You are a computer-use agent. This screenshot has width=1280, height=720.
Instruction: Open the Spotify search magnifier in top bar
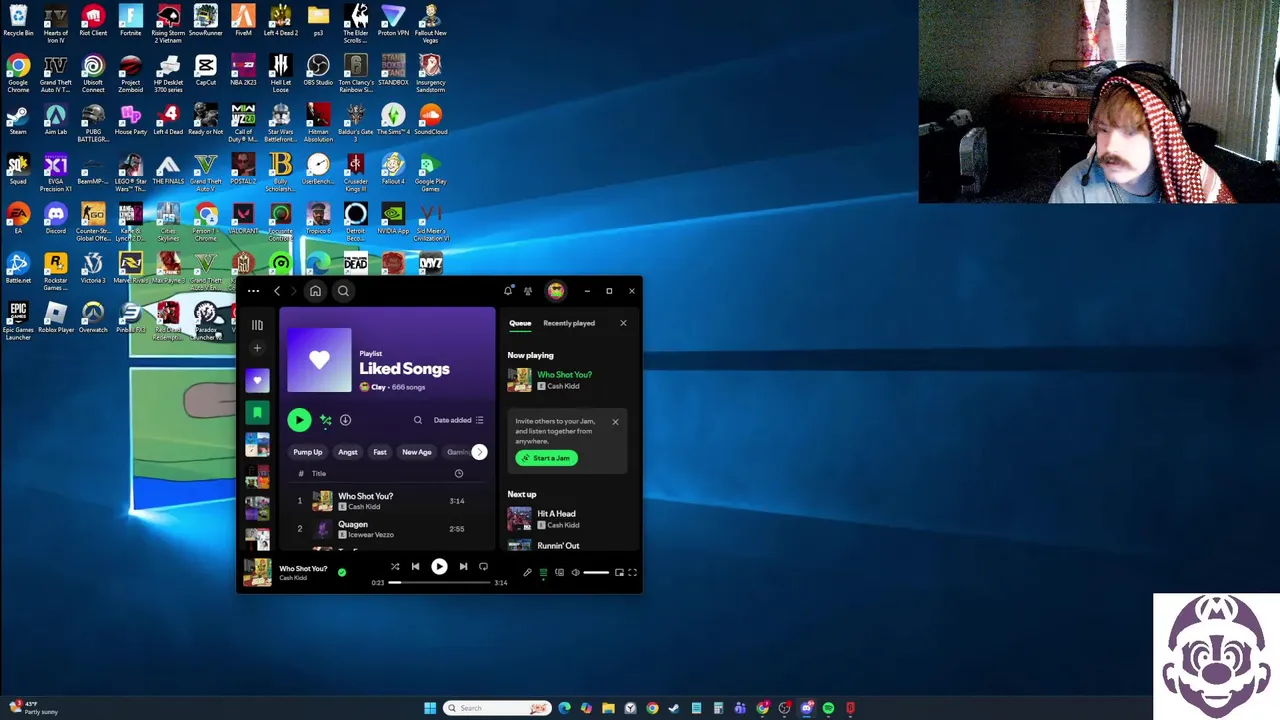[343, 291]
